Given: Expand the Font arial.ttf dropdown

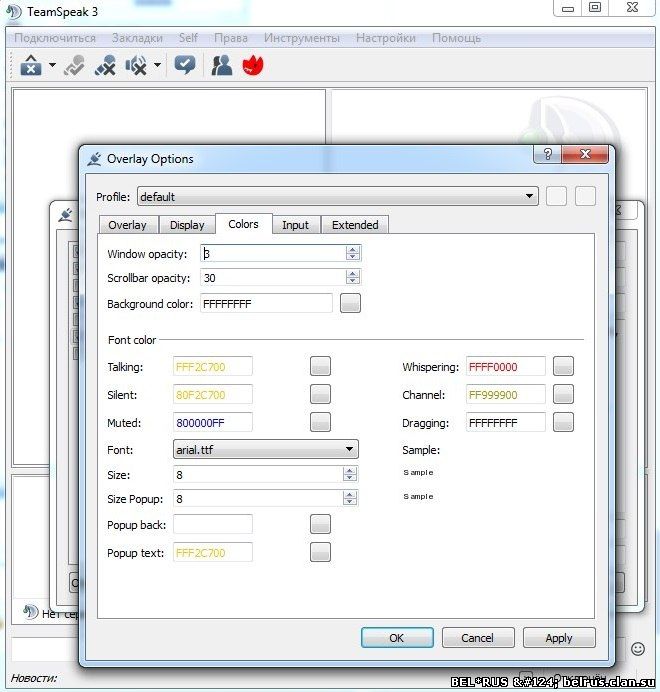Looking at the screenshot, I should [x=265, y=450].
